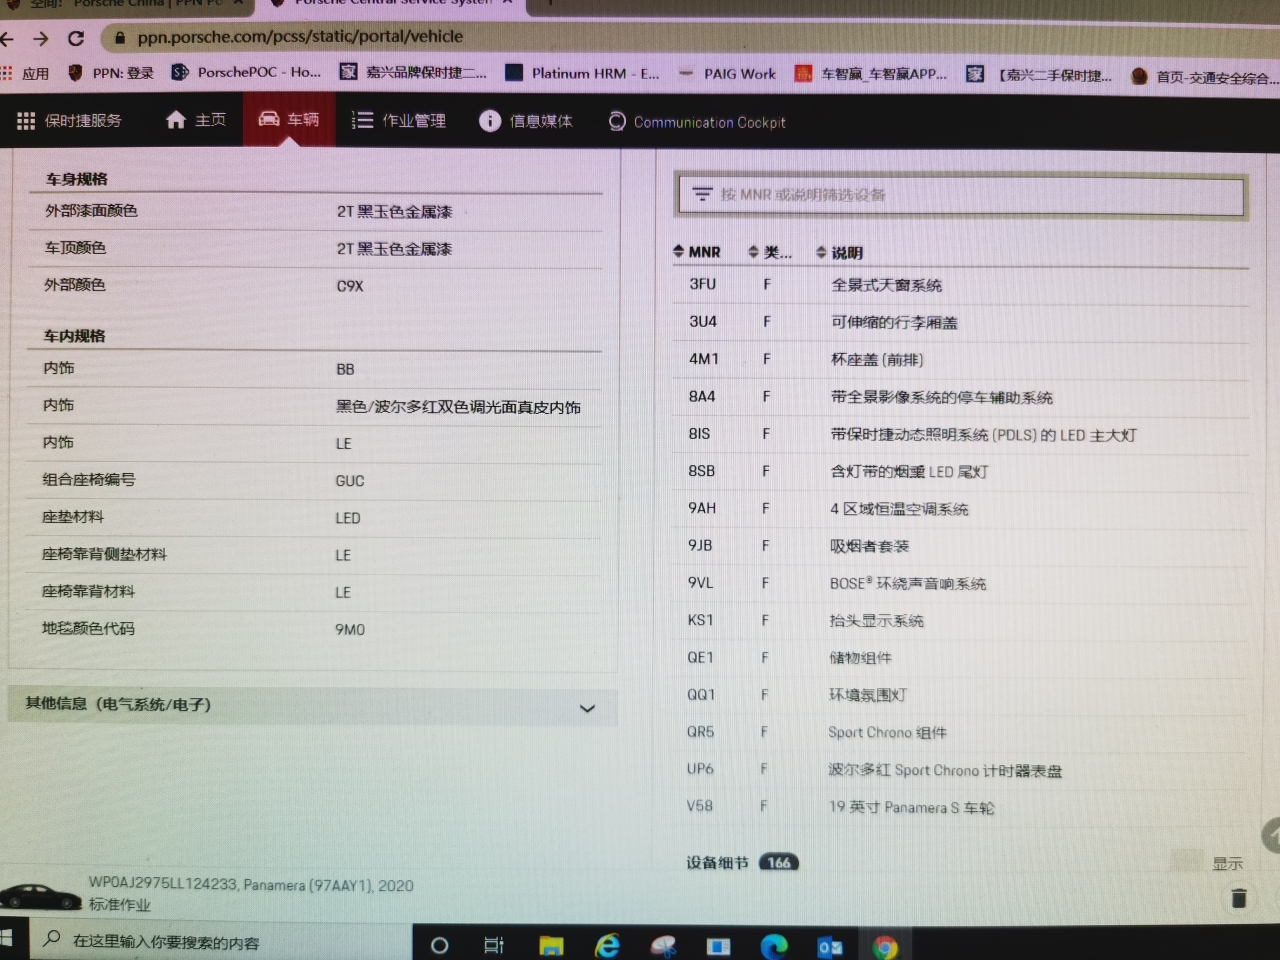This screenshot has height=960, width=1280.
Task: Select the 8SB LED 尾灯 row
Action: click(961, 471)
